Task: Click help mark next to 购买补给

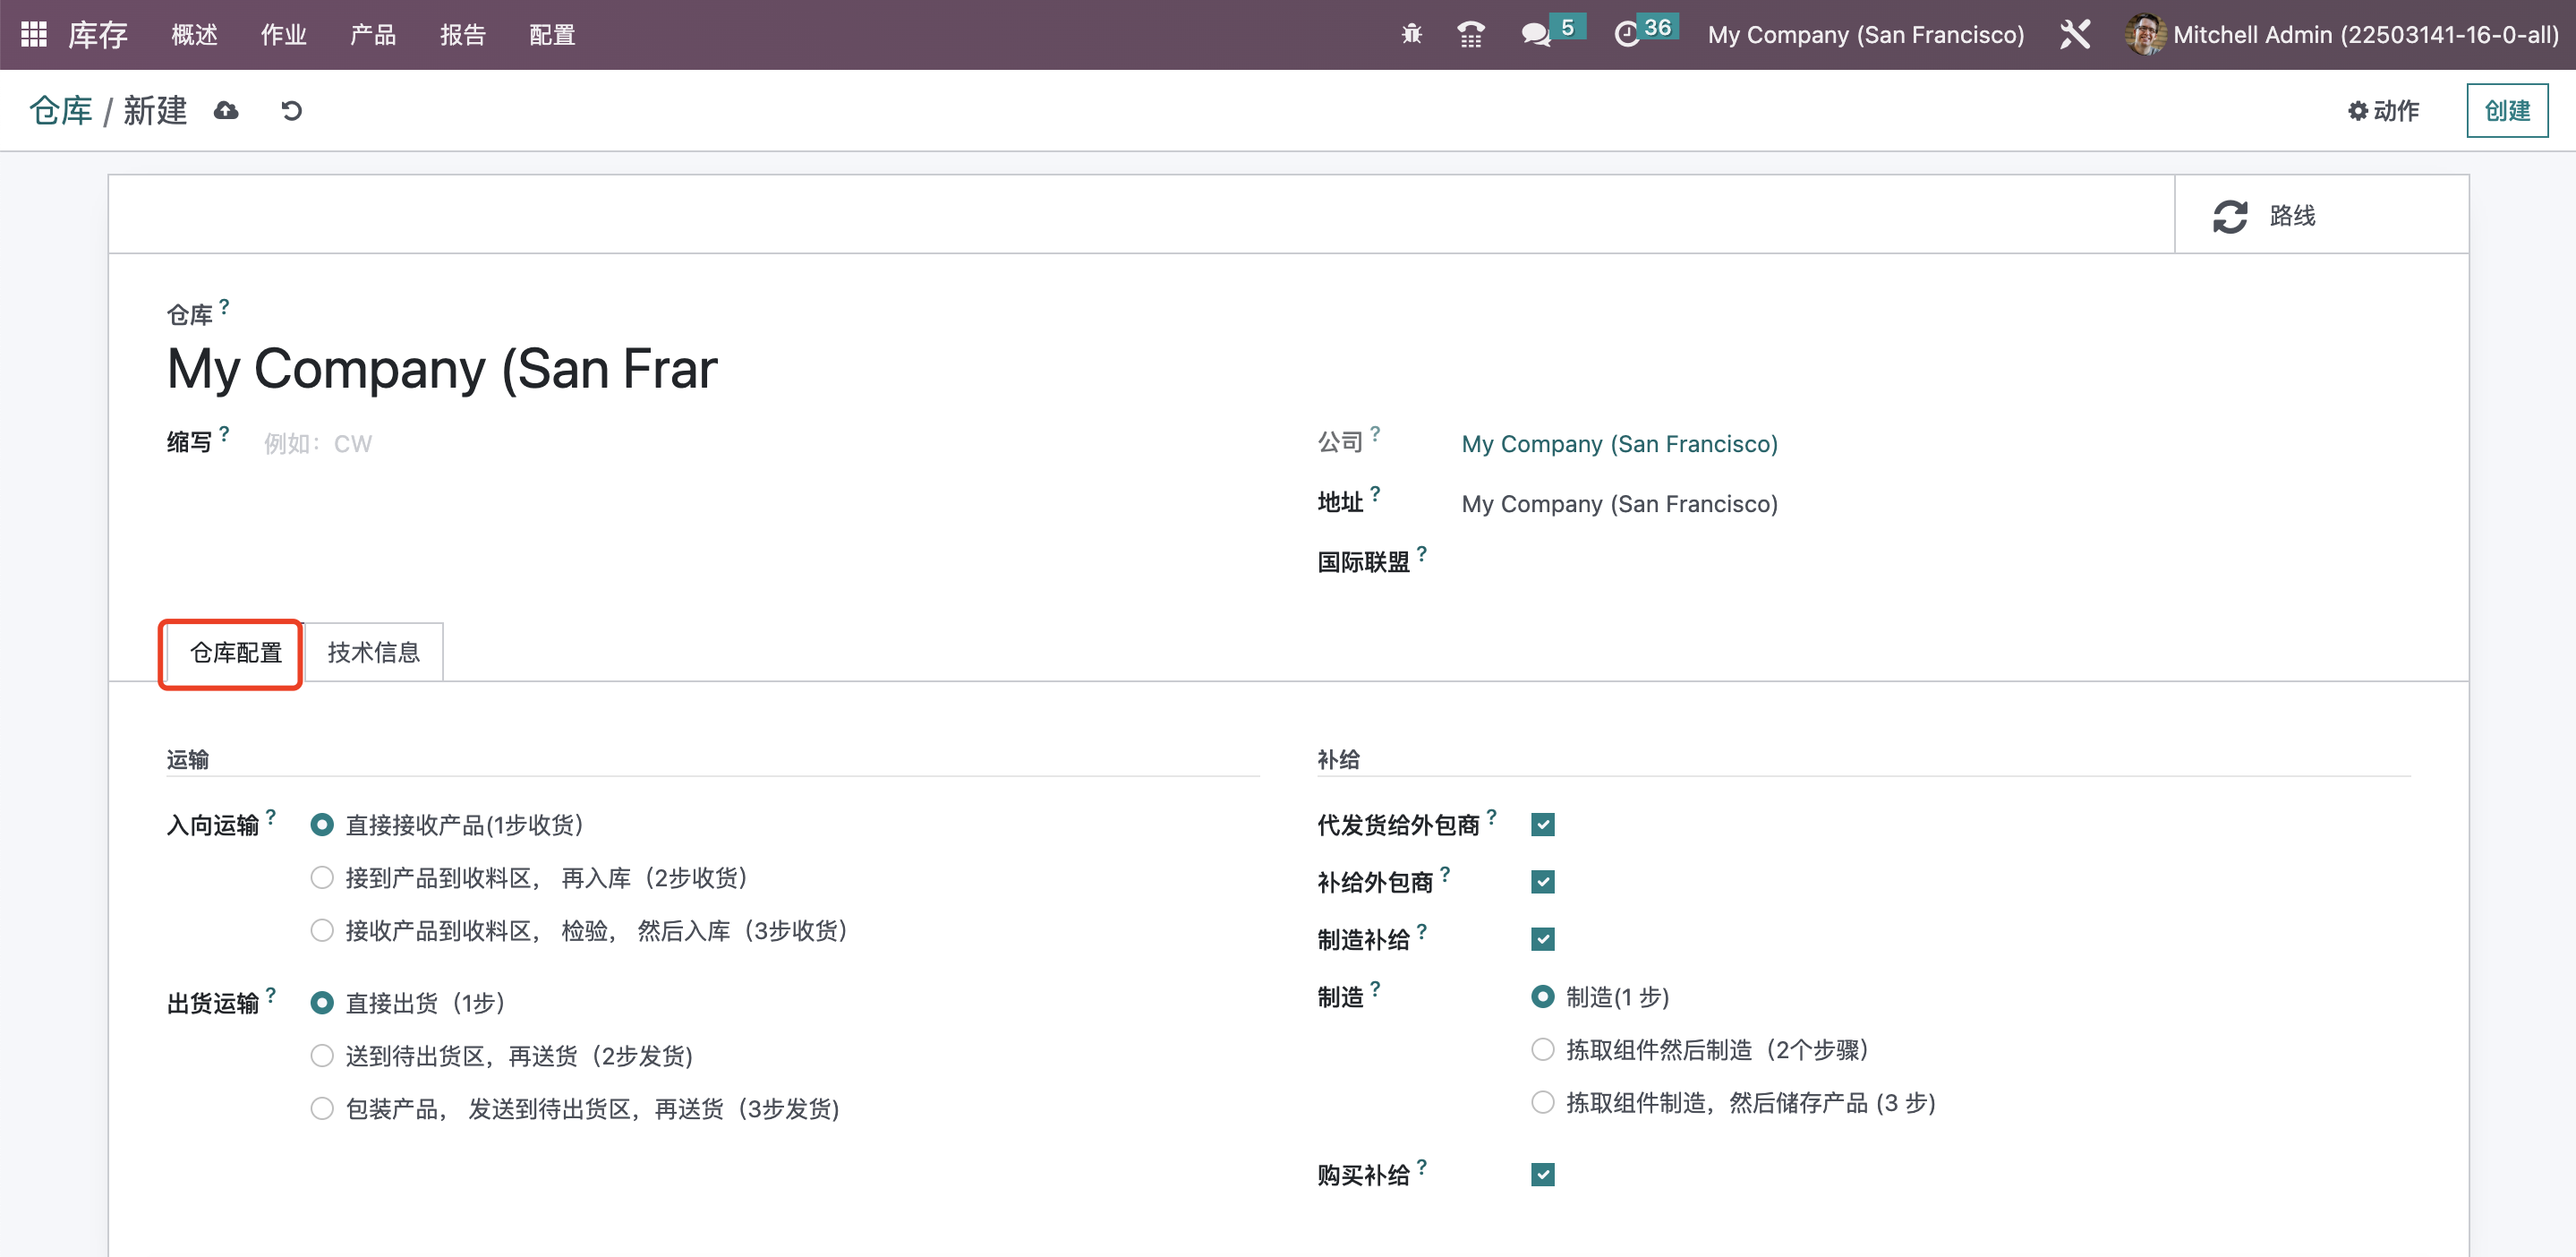Action: (x=1421, y=1166)
